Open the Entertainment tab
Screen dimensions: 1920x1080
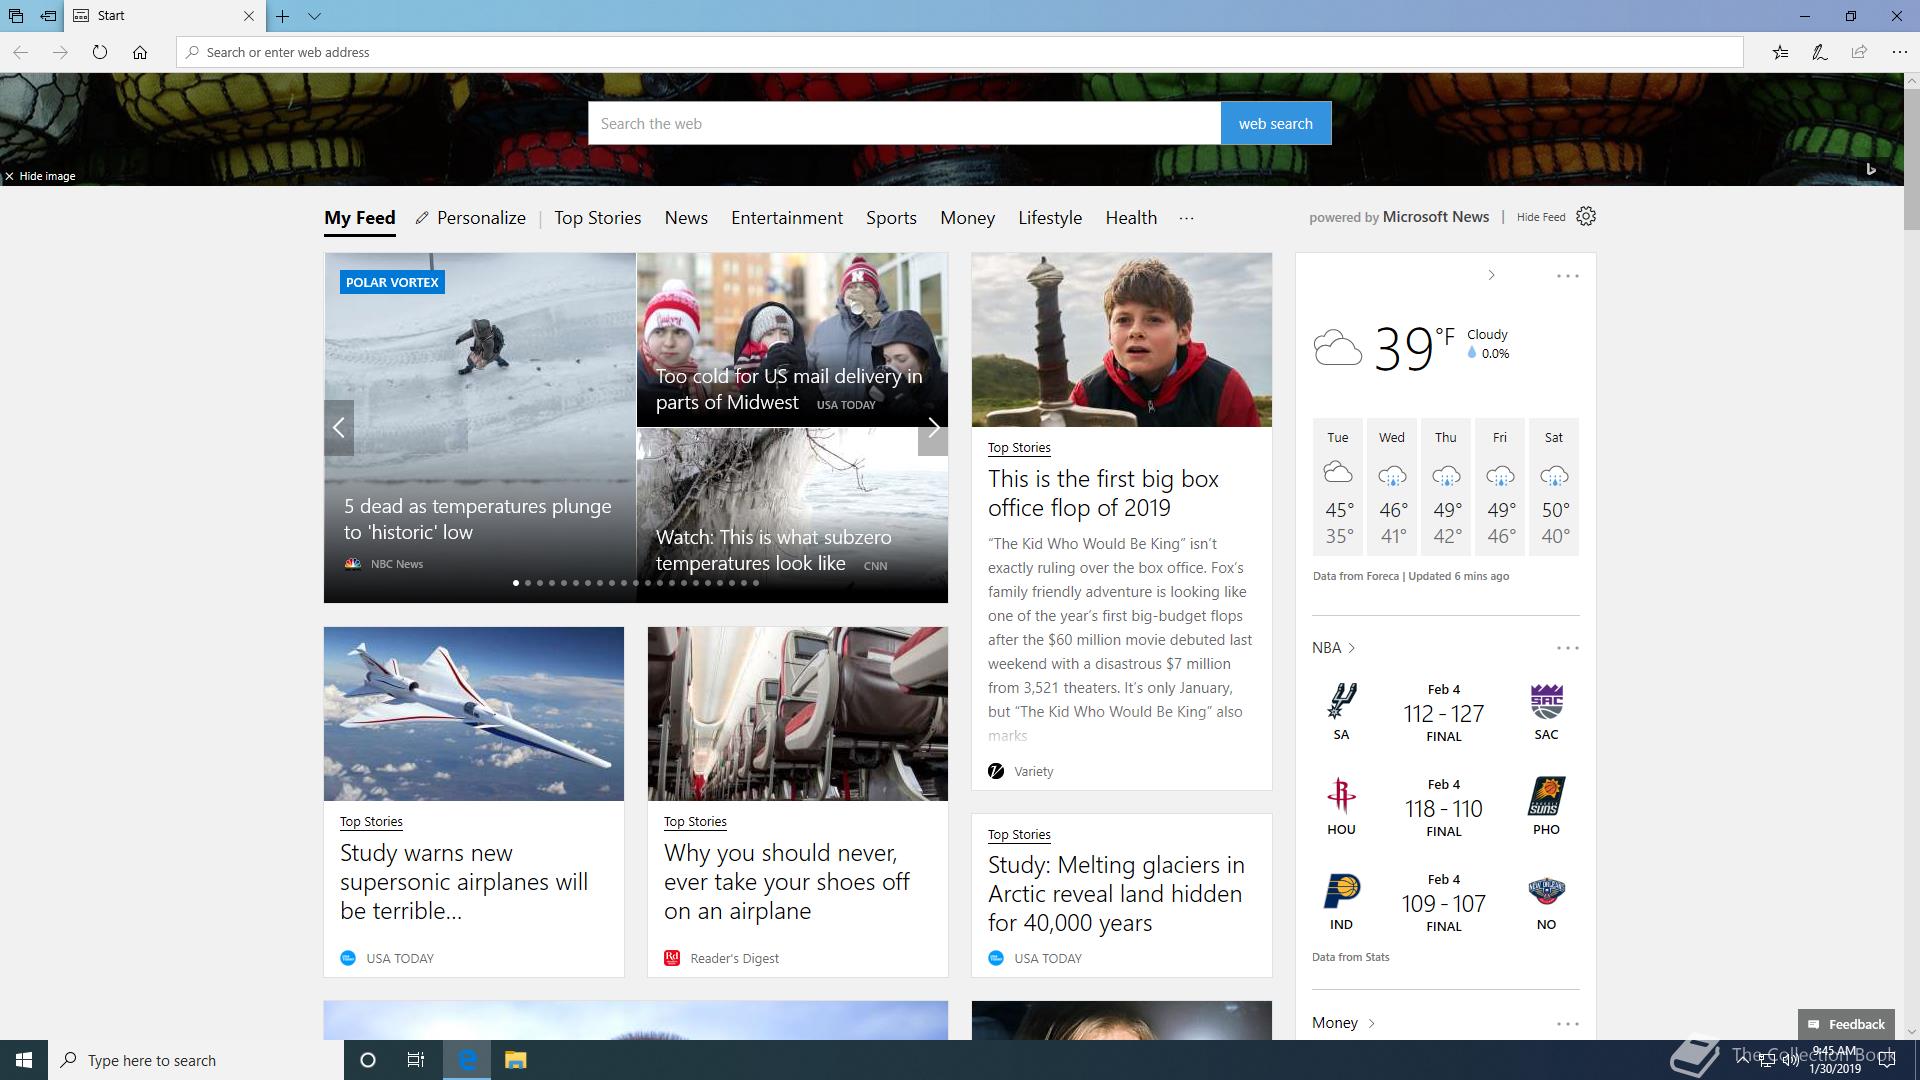click(787, 218)
